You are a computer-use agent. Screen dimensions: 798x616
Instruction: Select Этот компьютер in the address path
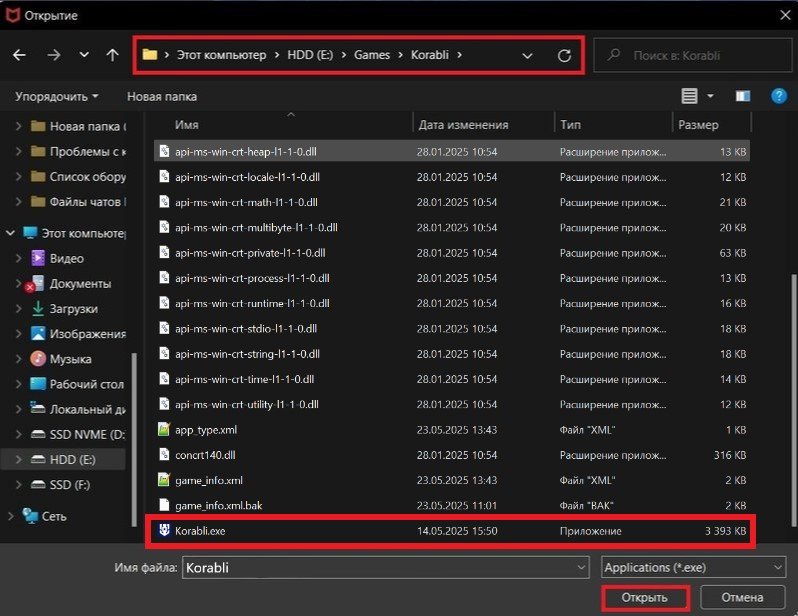coord(221,54)
